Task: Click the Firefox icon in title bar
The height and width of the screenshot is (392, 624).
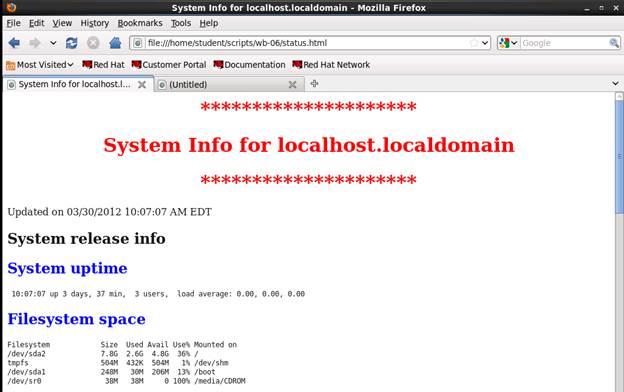Action: [x=11, y=7]
